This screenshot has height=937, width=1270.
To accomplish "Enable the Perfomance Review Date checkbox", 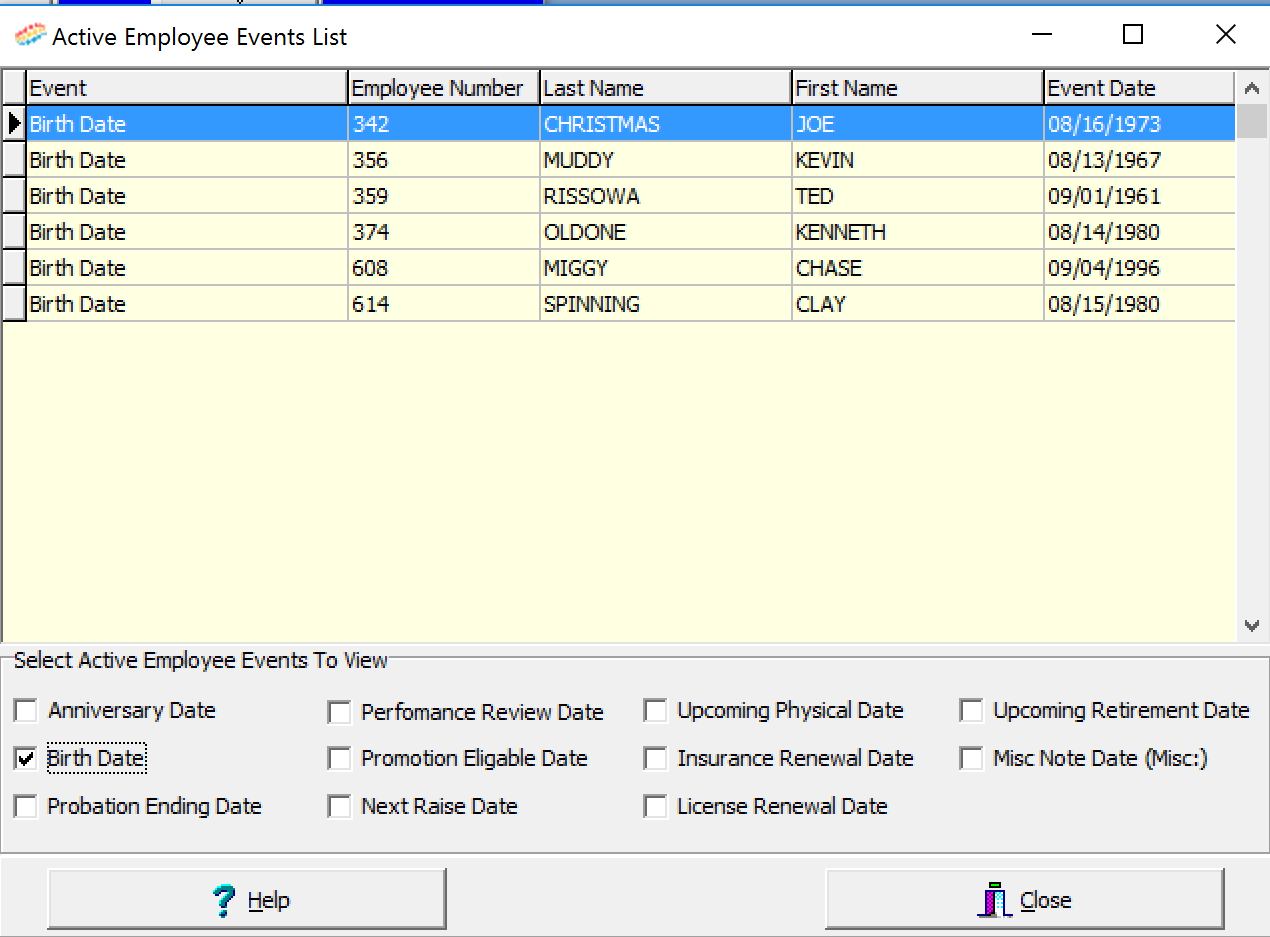I will tap(340, 712).
